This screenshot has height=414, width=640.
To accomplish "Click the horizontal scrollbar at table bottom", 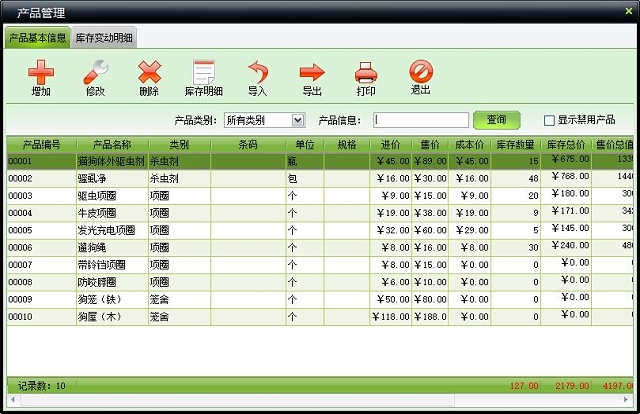I will [320, 400].
